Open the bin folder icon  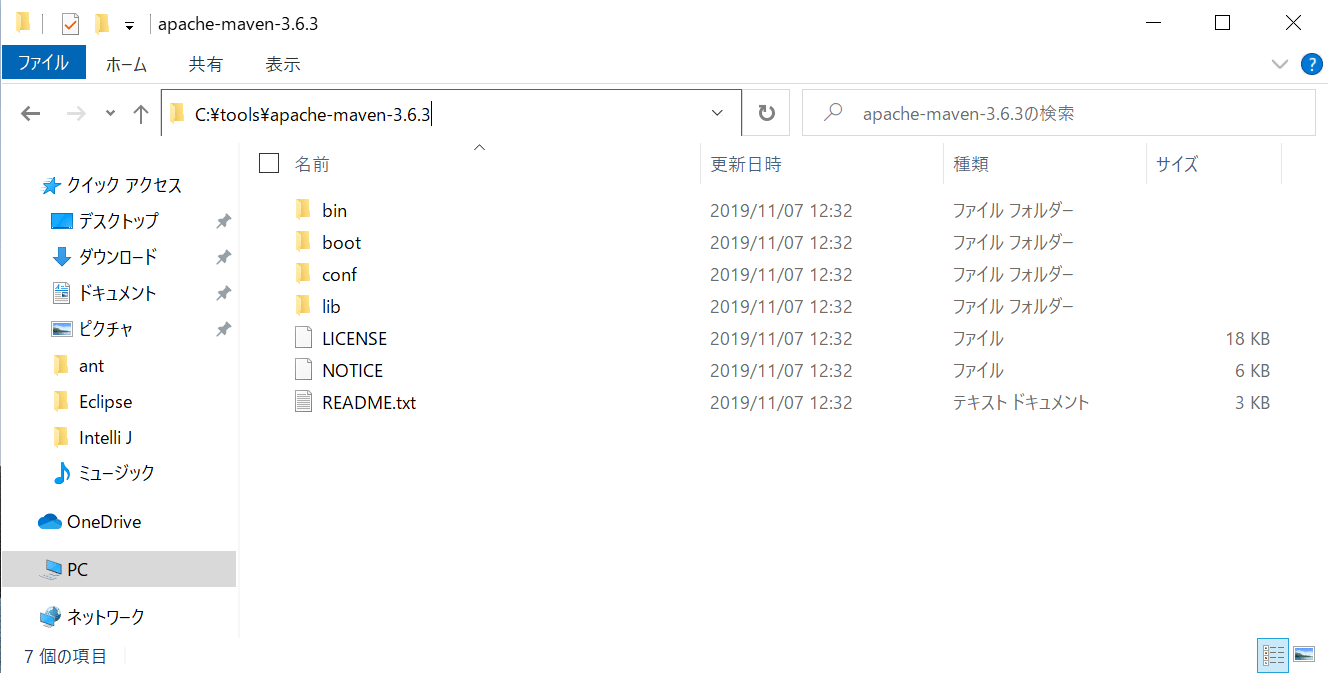point(304,210)
